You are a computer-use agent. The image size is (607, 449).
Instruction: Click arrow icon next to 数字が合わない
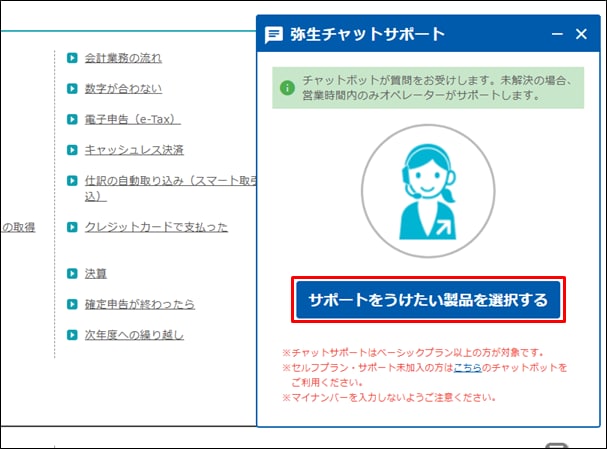pos(72,89)
